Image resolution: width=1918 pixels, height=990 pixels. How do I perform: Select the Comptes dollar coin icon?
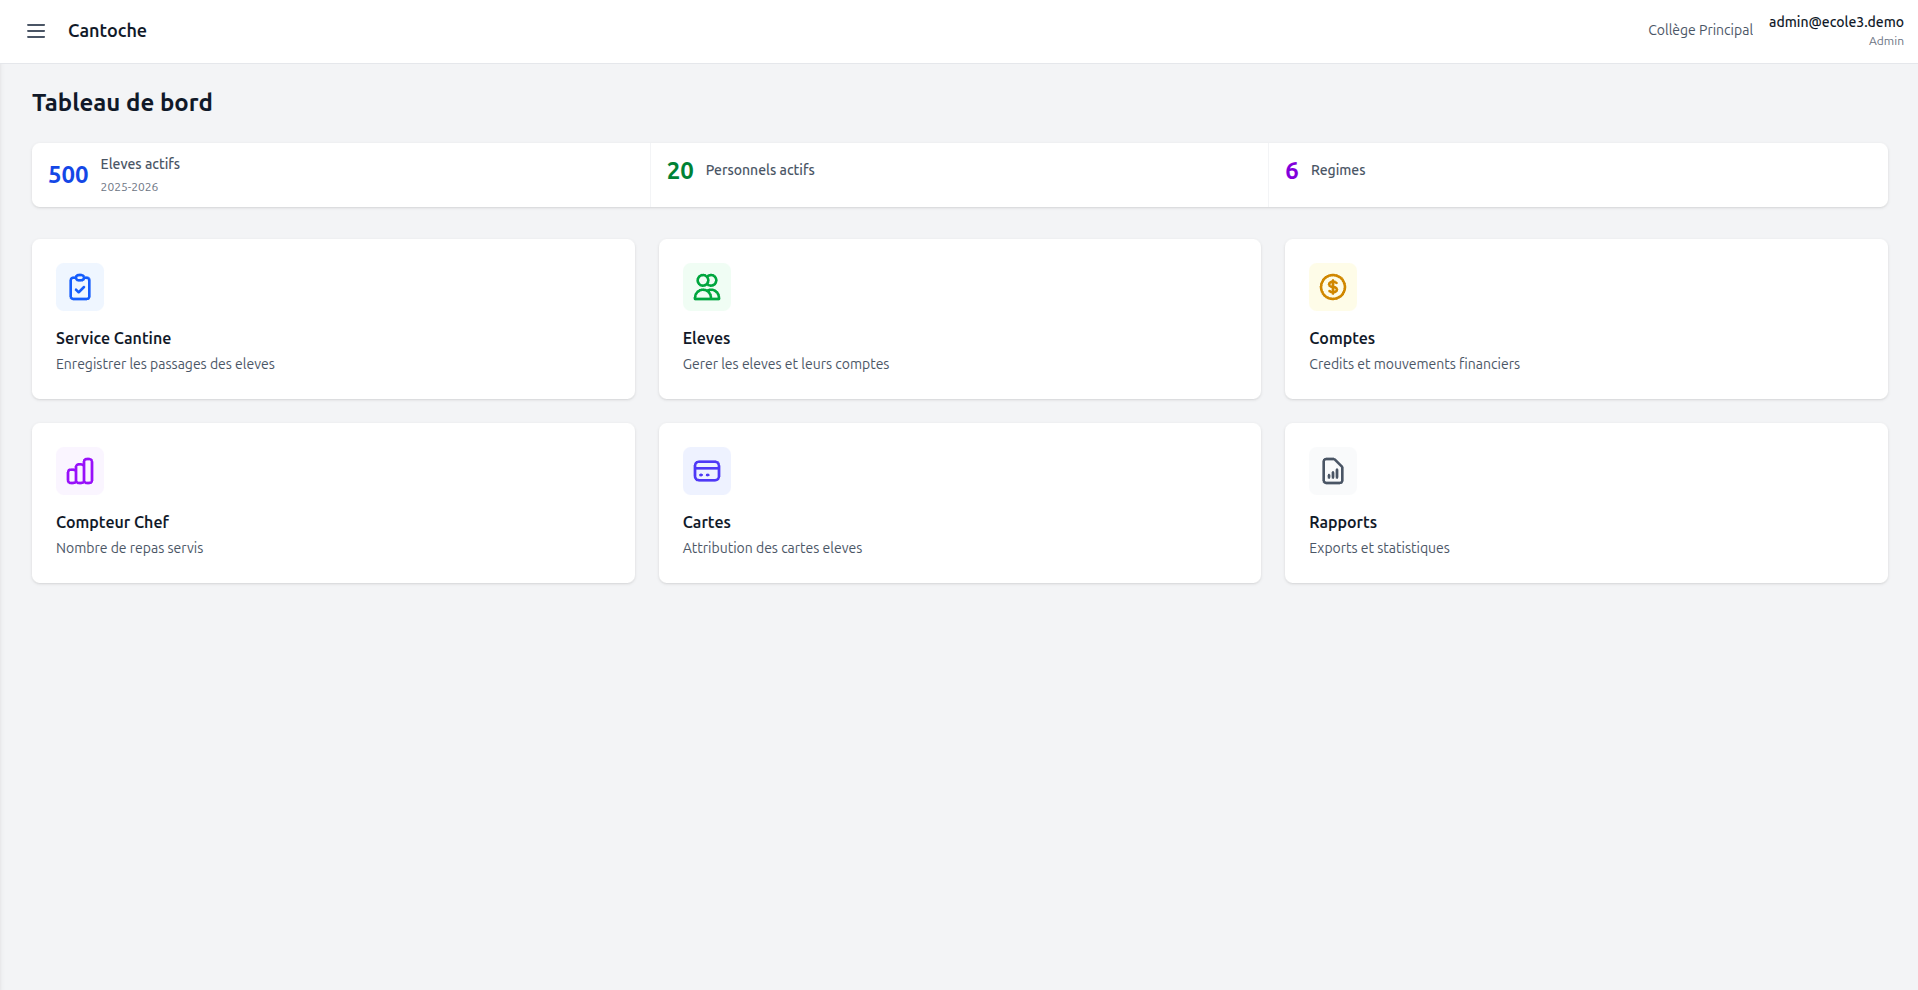(1331, 287)
